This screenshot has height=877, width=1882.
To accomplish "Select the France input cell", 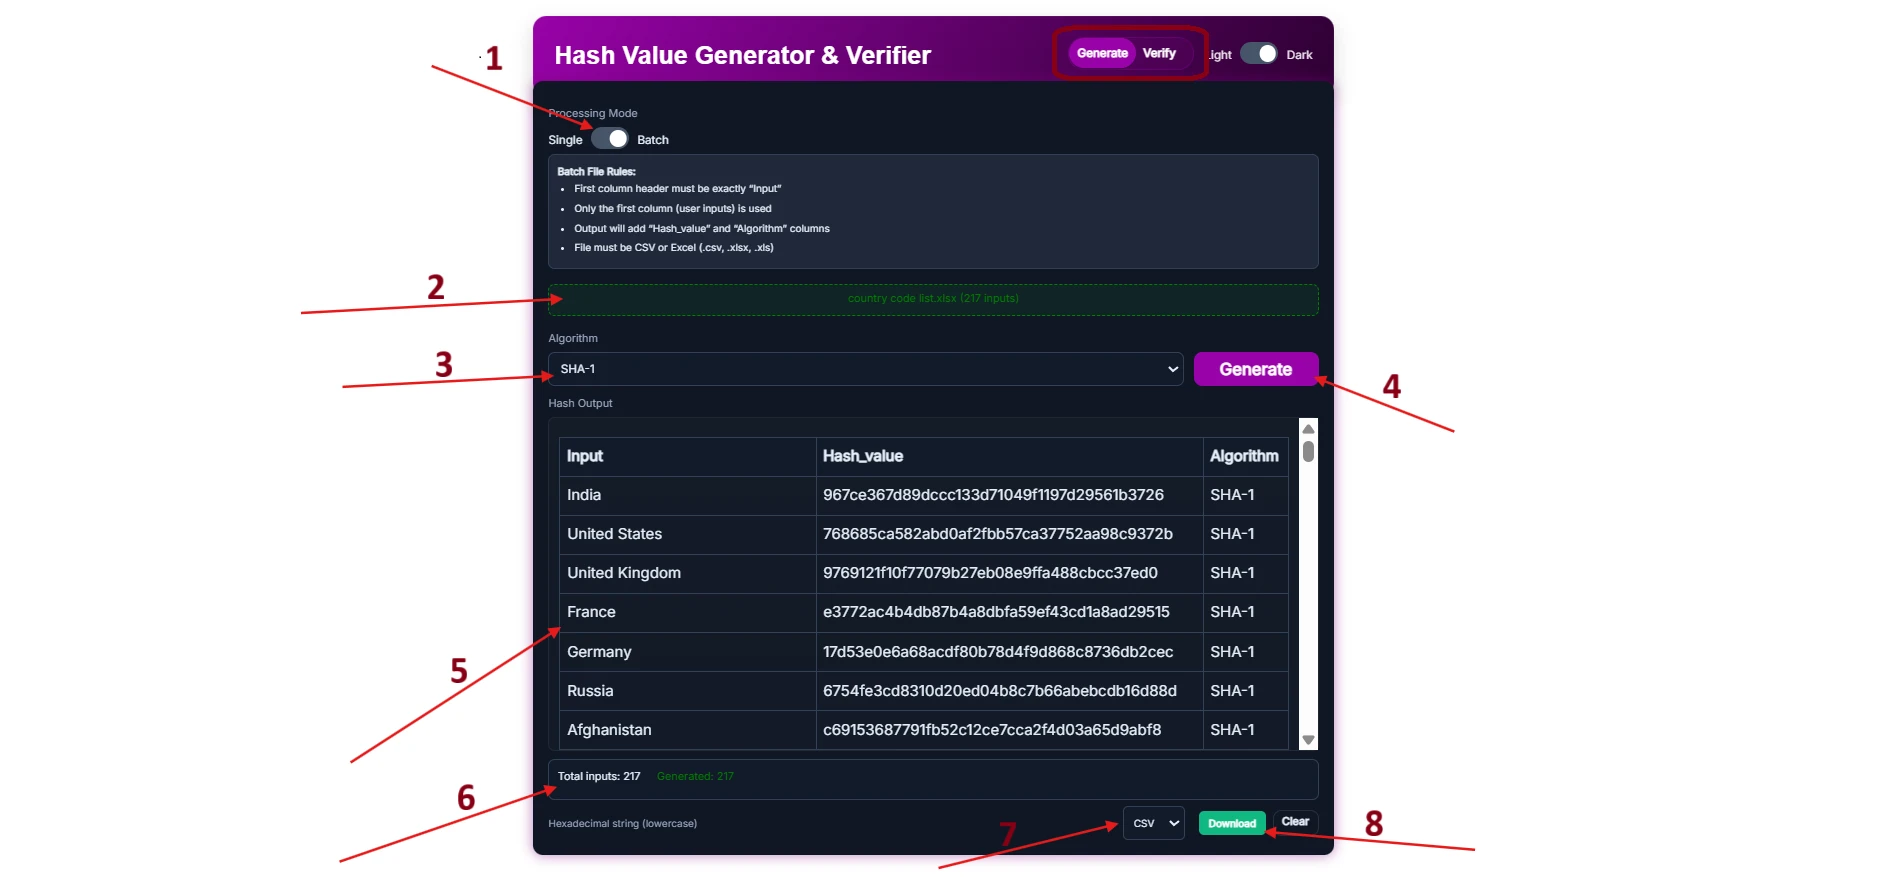I will (x=687, y=612).
